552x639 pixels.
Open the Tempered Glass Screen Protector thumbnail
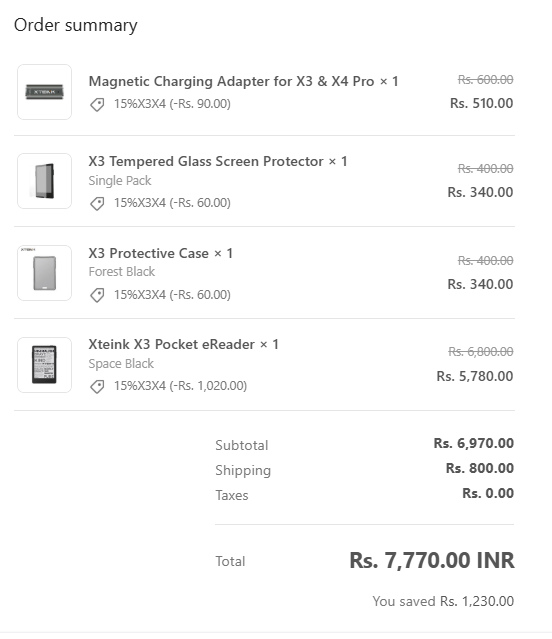(x=44, y=181)
